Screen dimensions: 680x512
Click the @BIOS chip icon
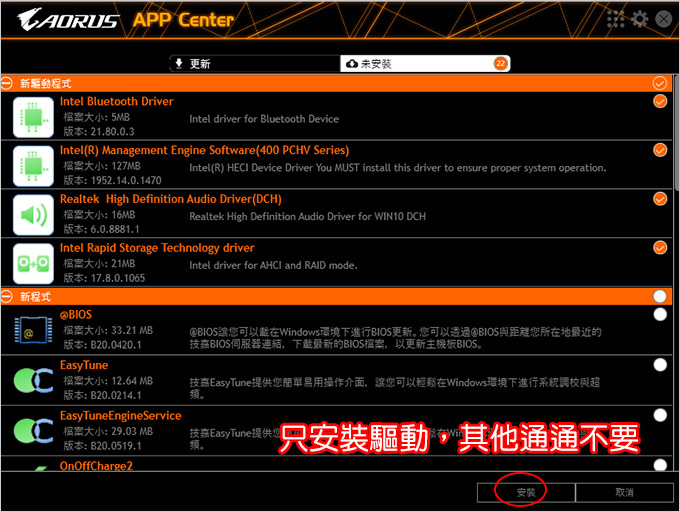(x=33, y=330)
